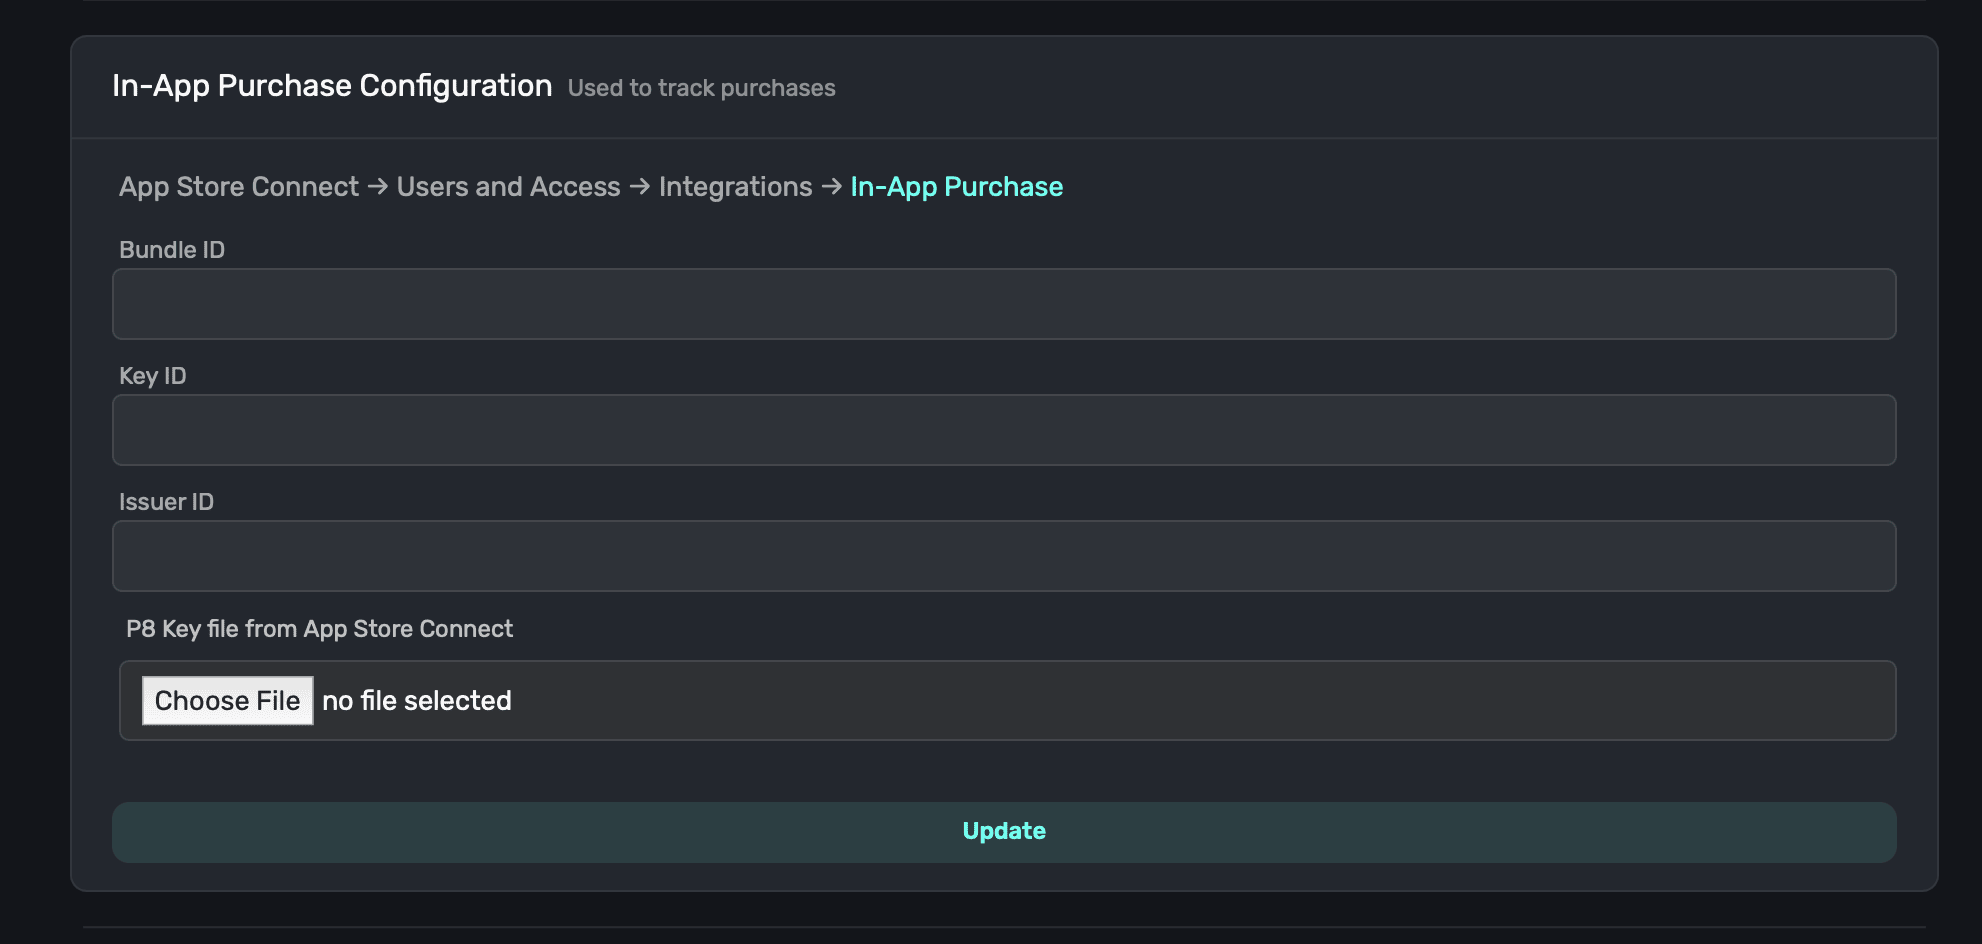This screenshot has width=1982, height=944.
Task: Click the Issuer ID label
Action: (166, 502)
